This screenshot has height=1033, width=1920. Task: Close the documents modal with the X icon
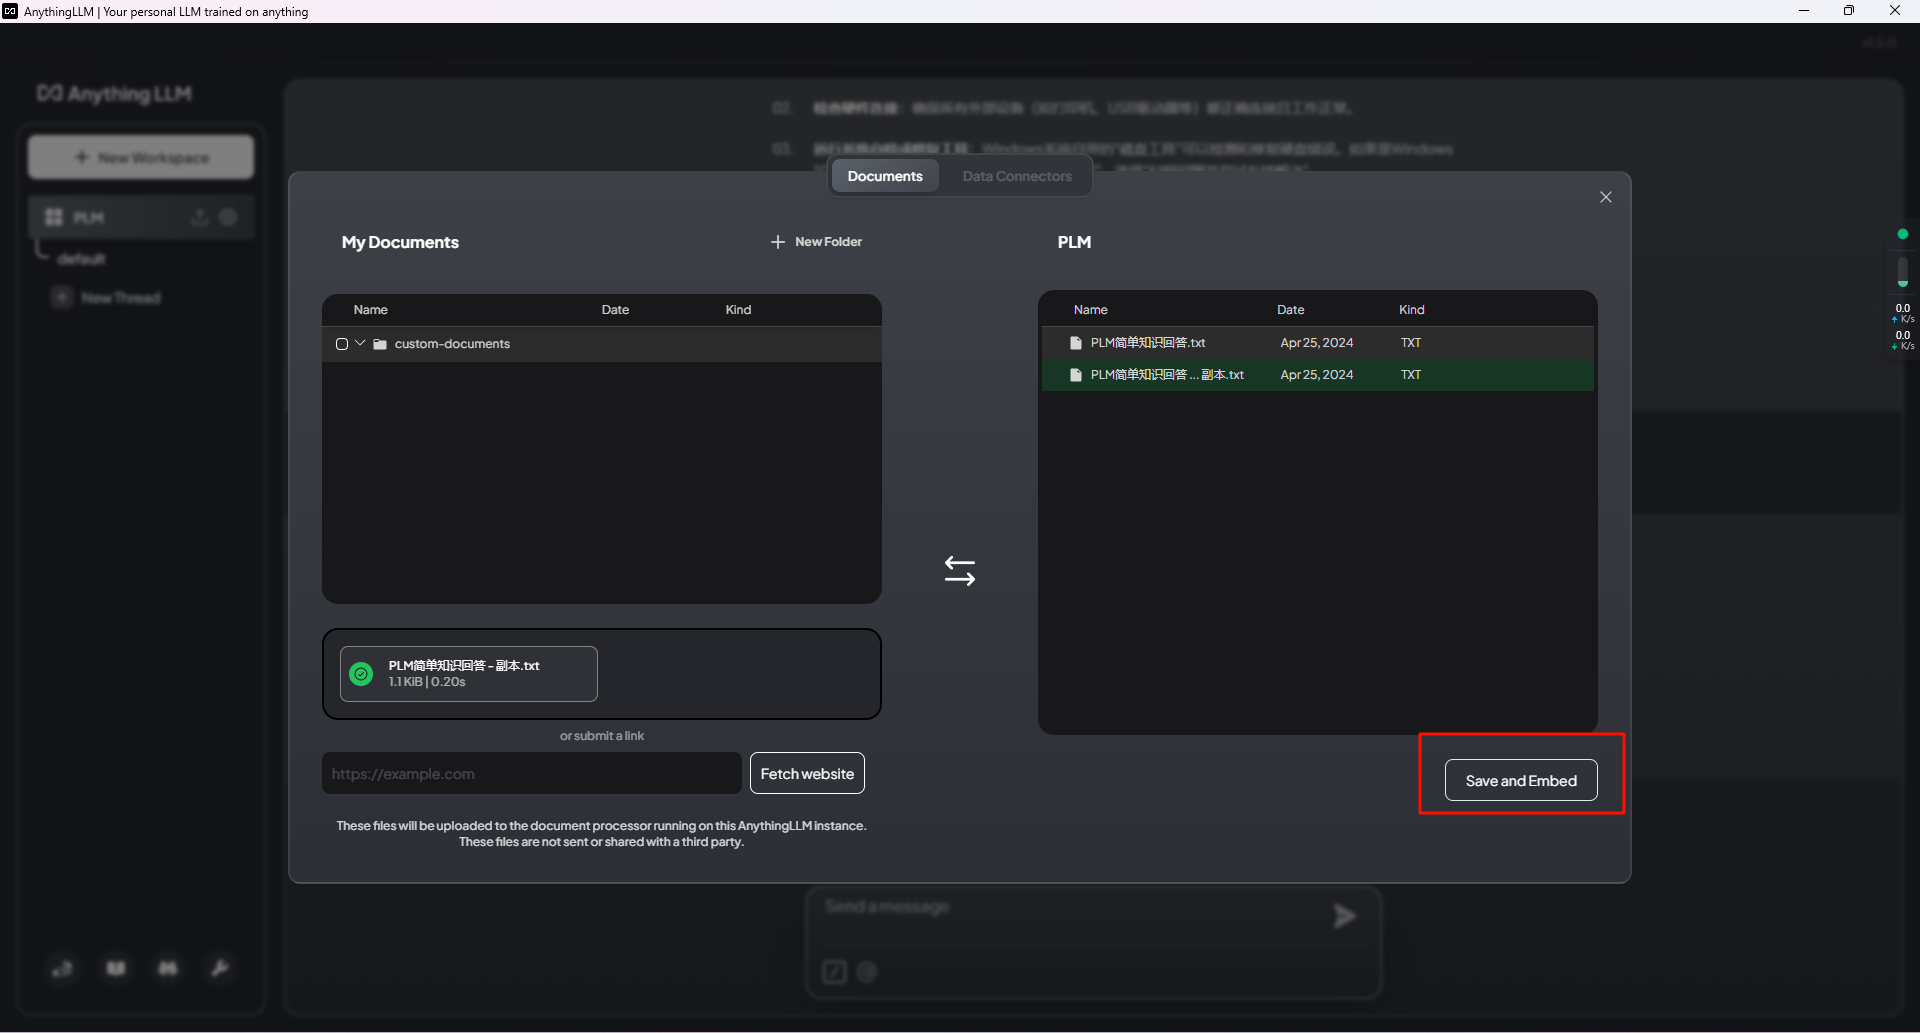(x=1605, y=197)
